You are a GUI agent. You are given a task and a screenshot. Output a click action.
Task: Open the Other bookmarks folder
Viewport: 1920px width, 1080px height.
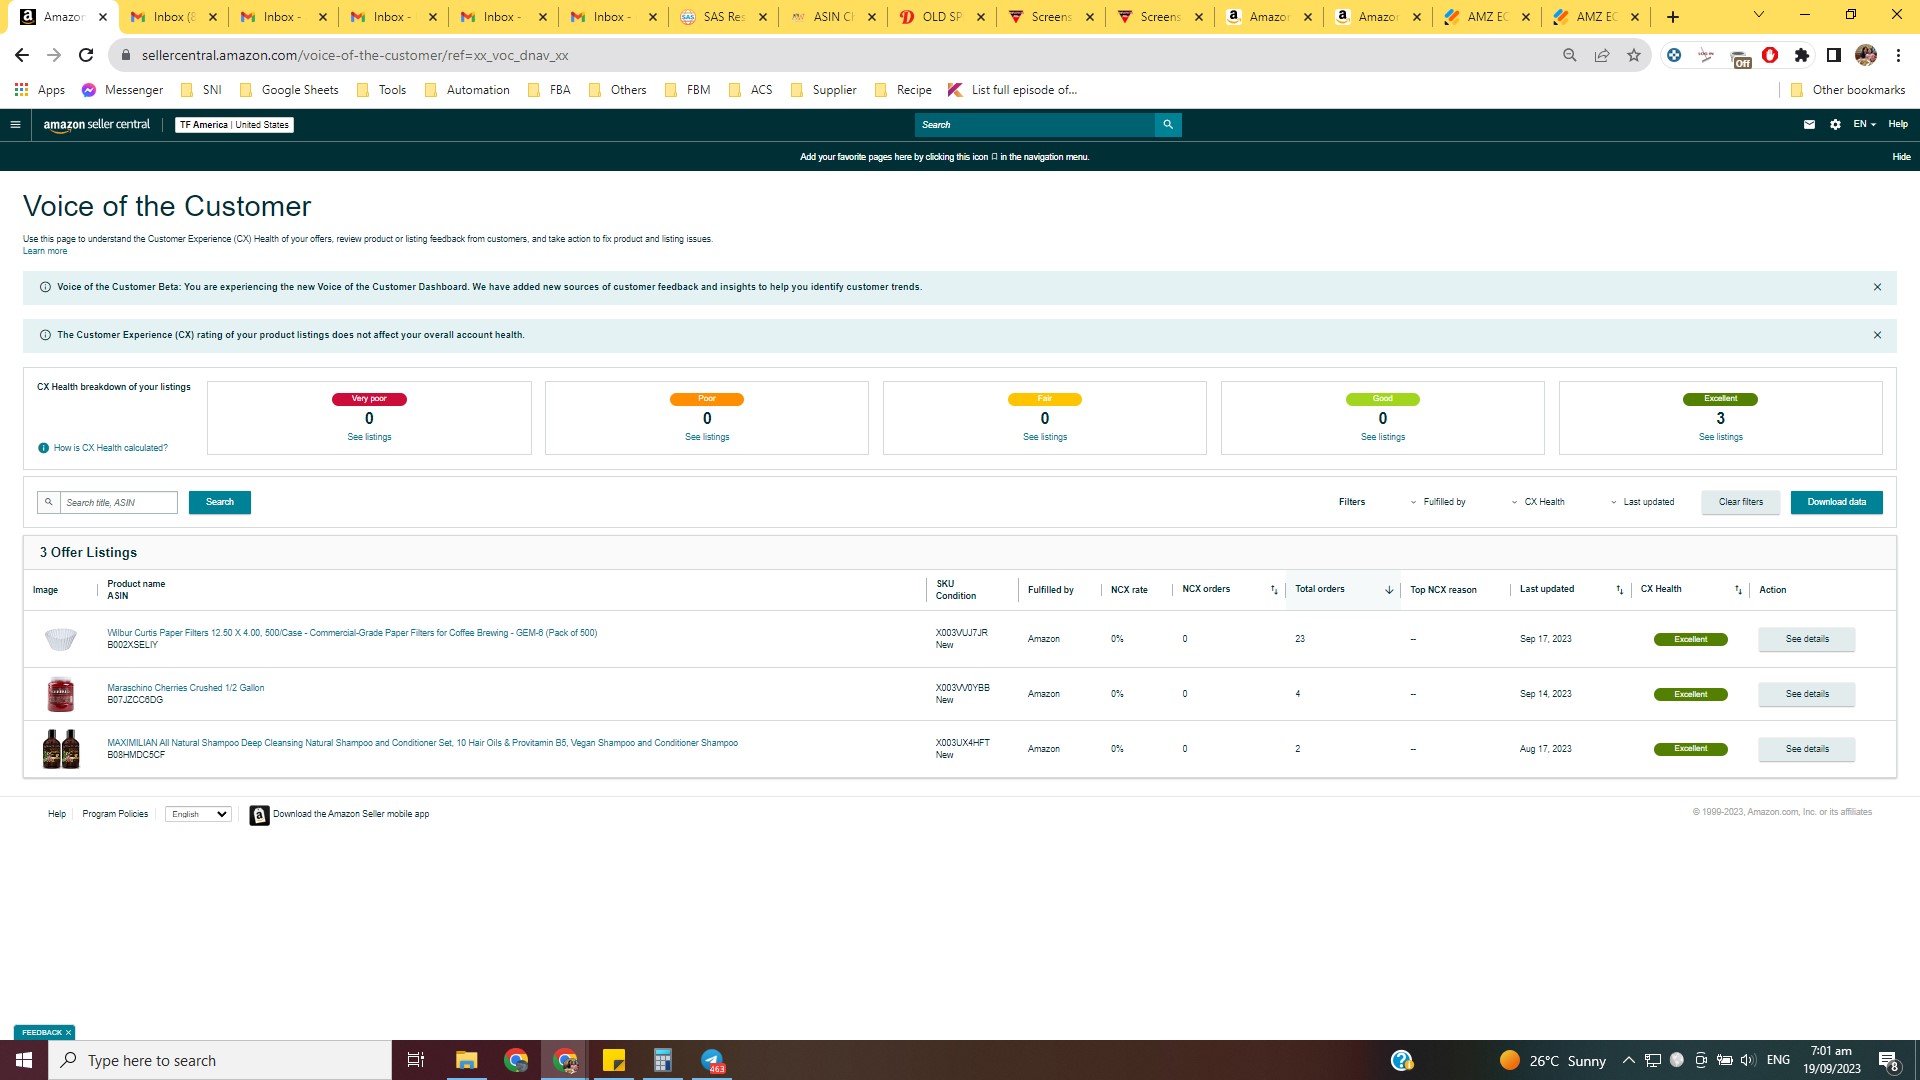[x=1848, y=90]
